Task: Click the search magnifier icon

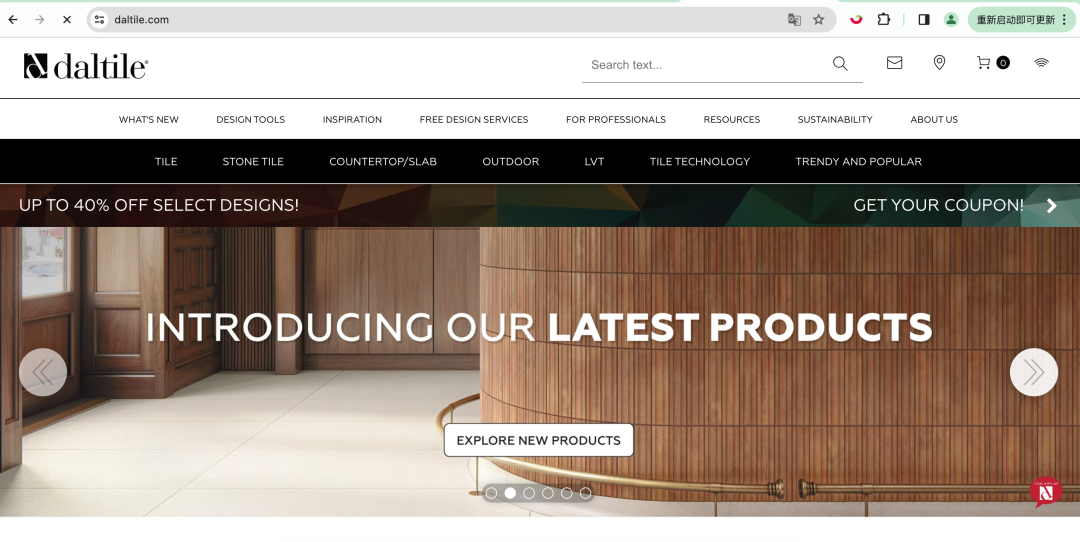Action: click(x=840, y=63)
